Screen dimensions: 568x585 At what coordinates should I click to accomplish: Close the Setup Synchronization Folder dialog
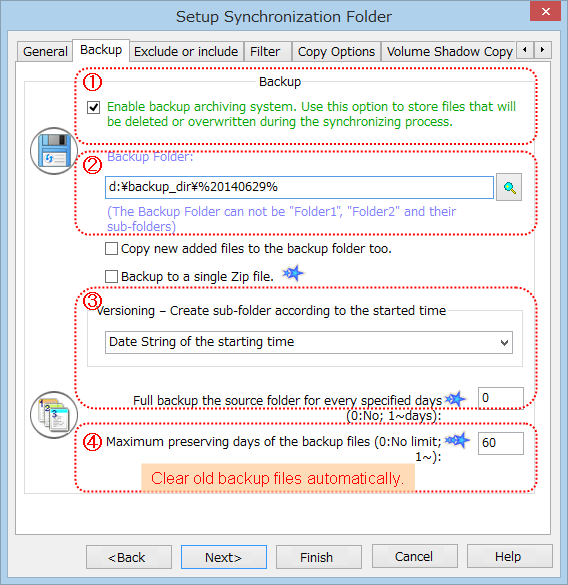[545, 12]
